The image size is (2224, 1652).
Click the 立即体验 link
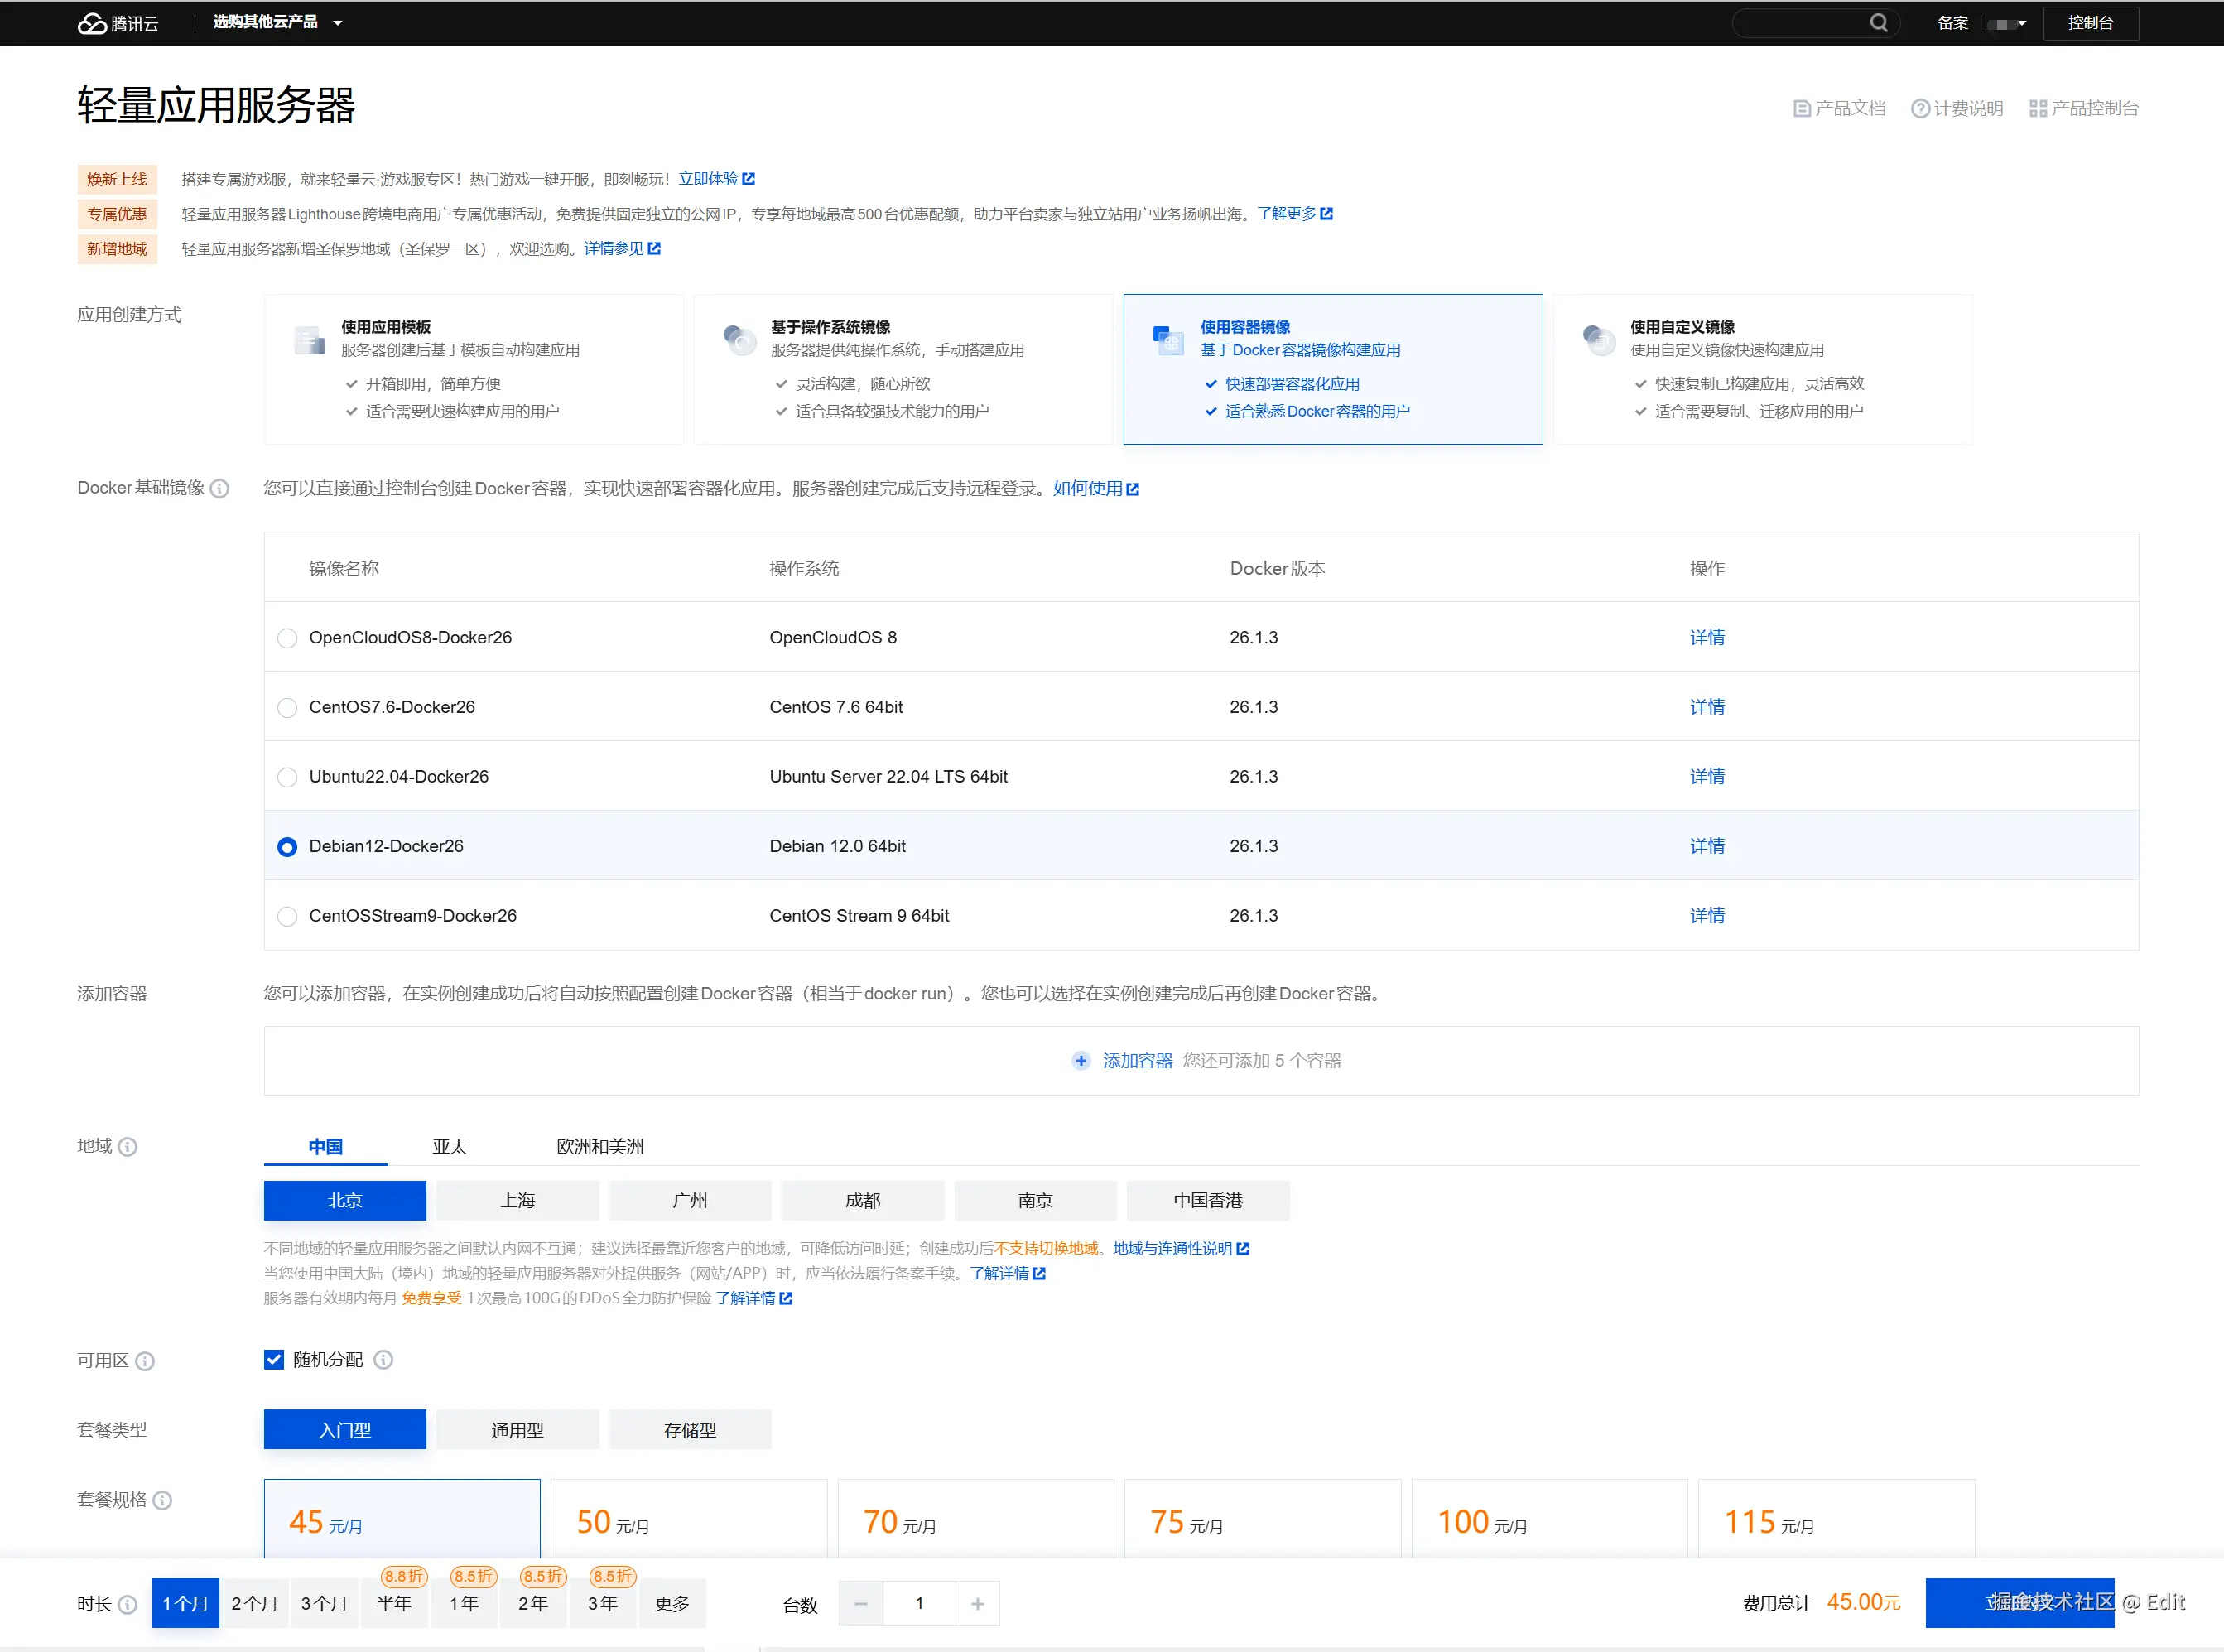click(710, 178)
